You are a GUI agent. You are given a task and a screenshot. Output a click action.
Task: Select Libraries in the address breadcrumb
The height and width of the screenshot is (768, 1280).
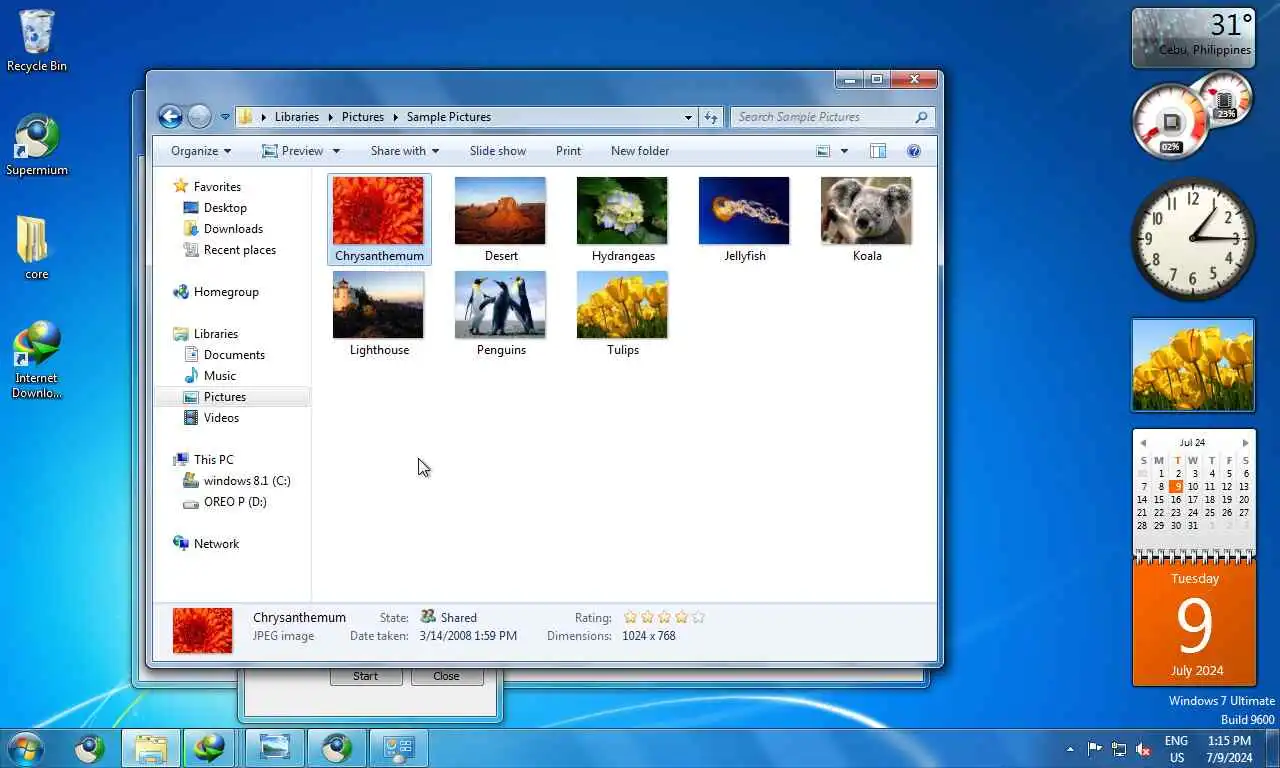point(297,117)
